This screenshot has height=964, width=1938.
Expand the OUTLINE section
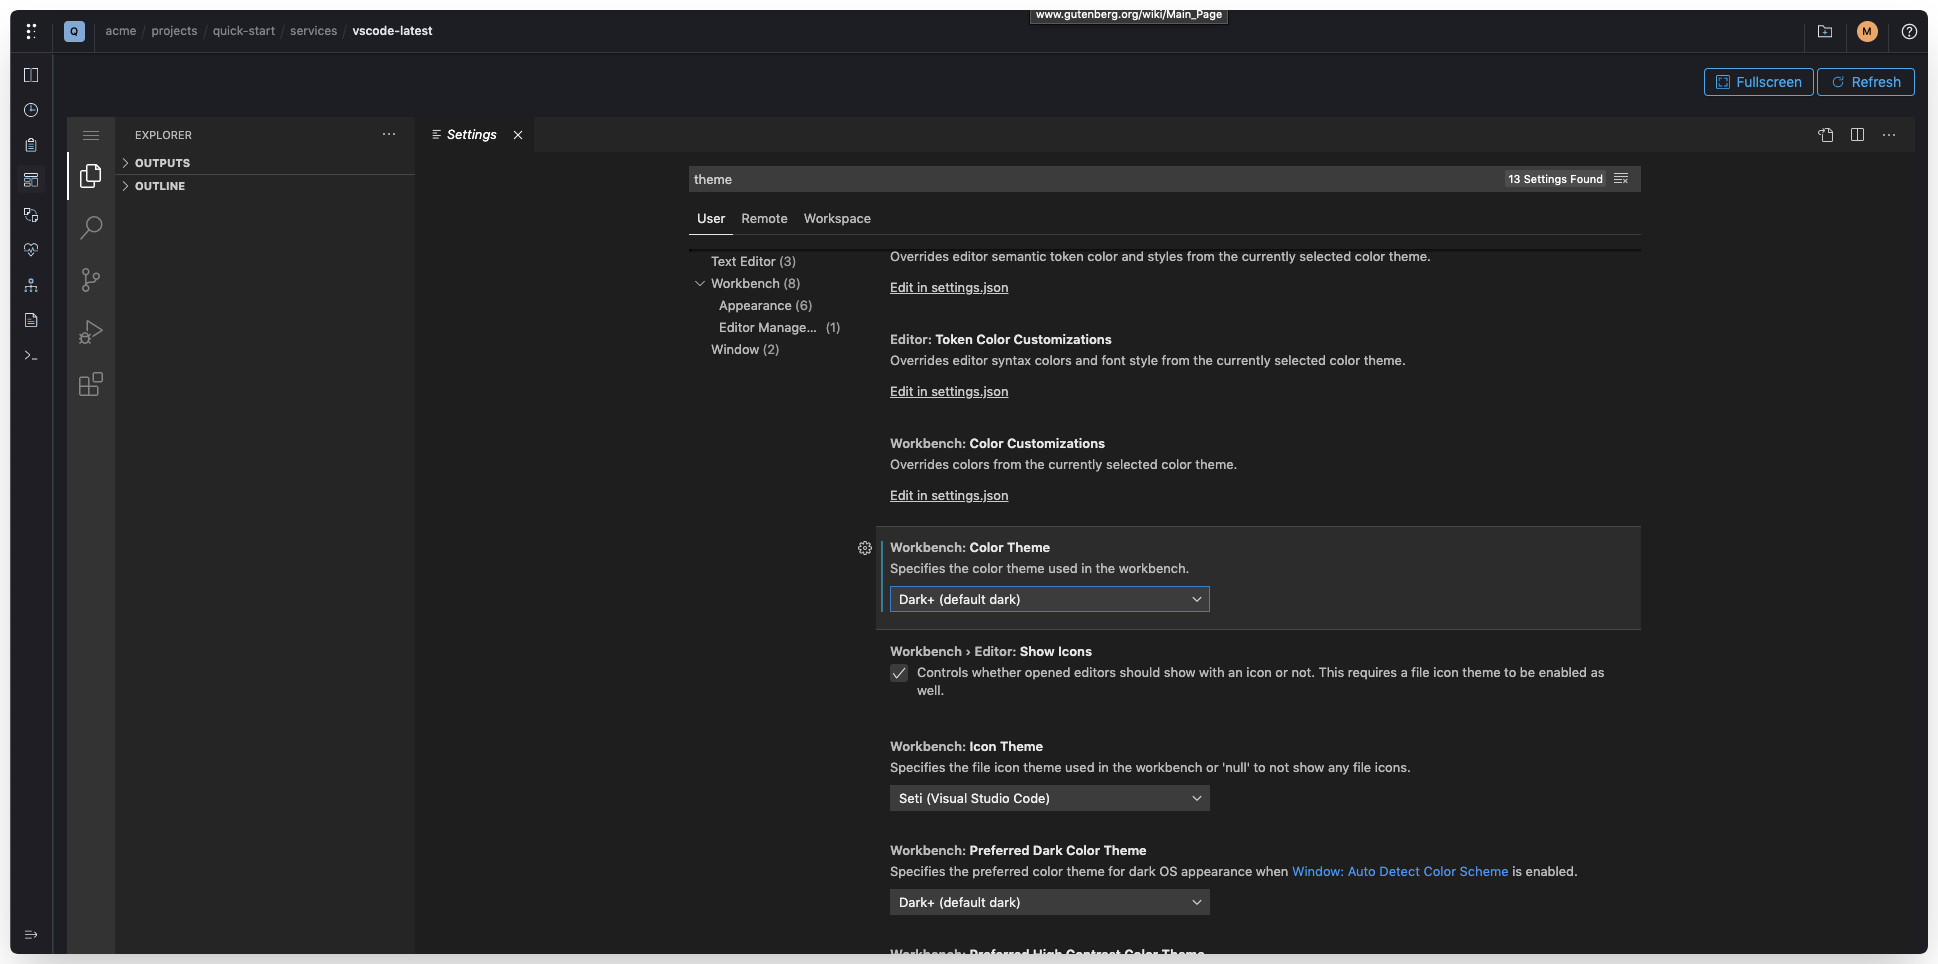[x=265, y=186]
